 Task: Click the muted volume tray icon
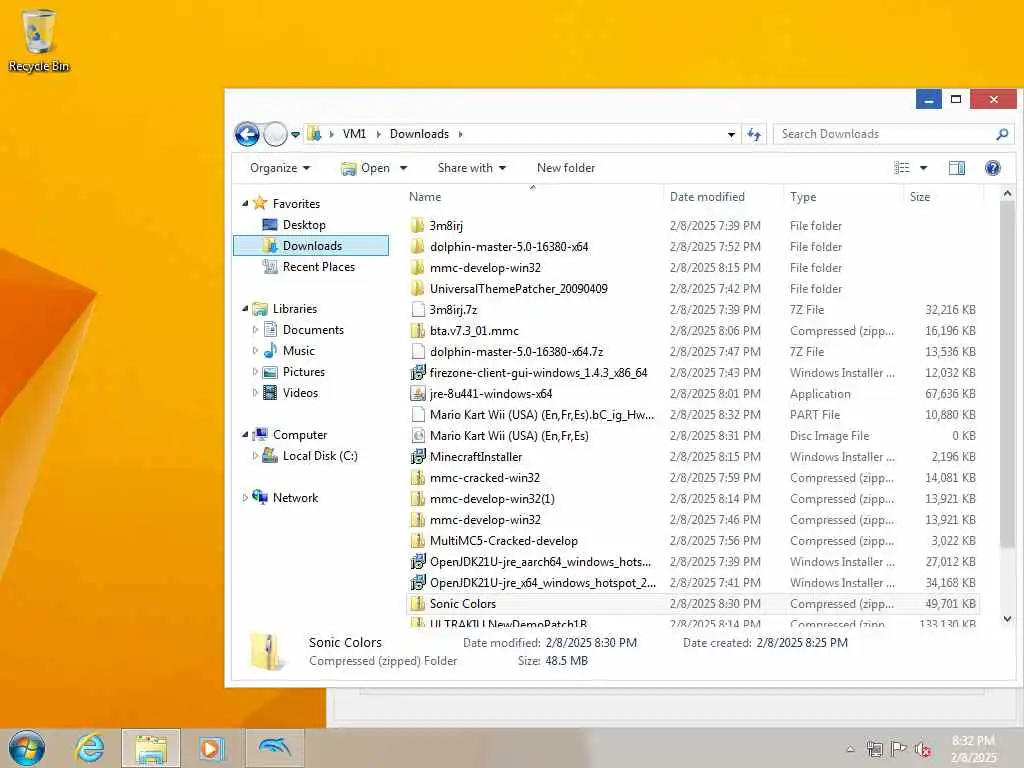(x=923, y=749)
